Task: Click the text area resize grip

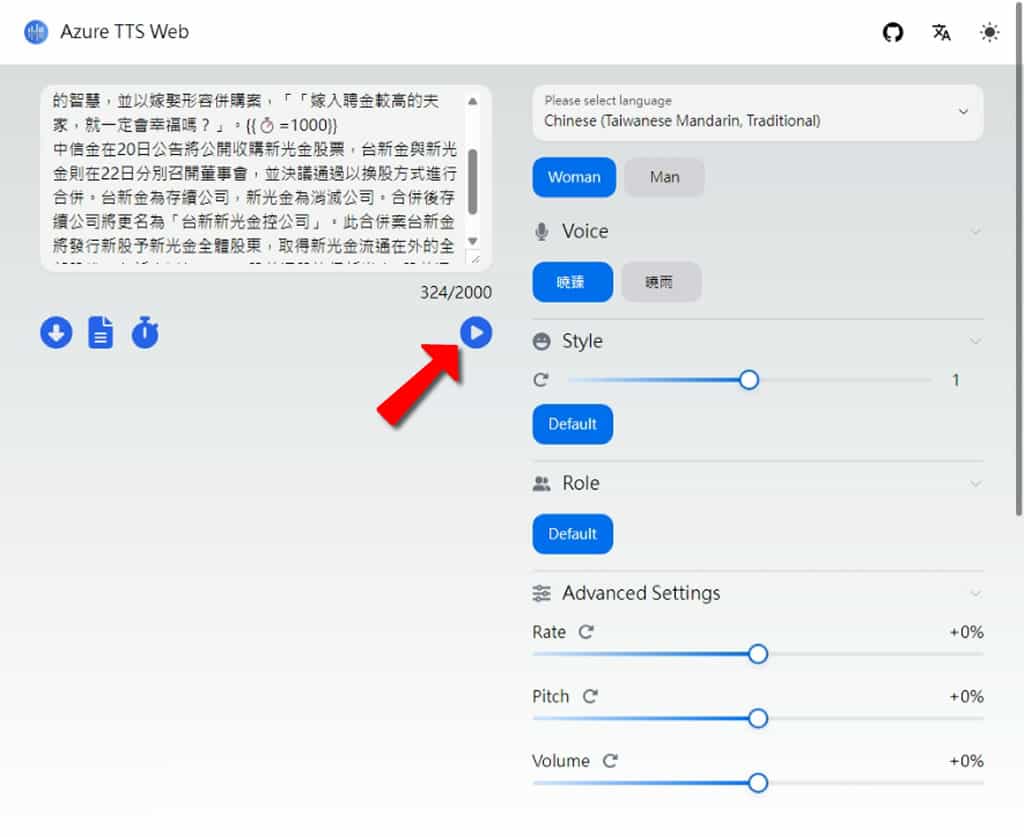Action: [x=474, y=259]
